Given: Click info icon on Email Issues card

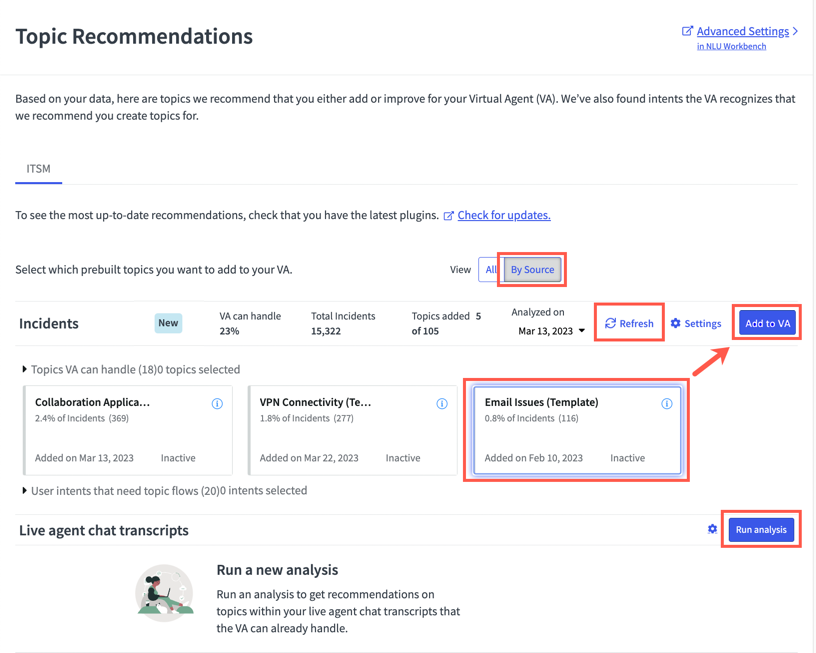Looking at the screenshot, I should point(667,404).
